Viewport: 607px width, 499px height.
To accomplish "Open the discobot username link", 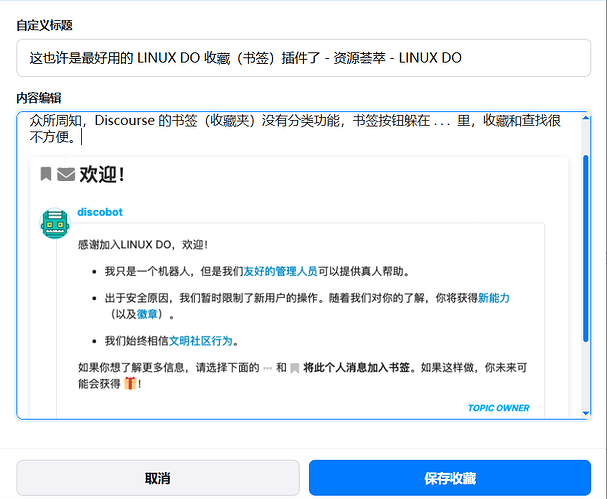I will (x=100, y=212).
